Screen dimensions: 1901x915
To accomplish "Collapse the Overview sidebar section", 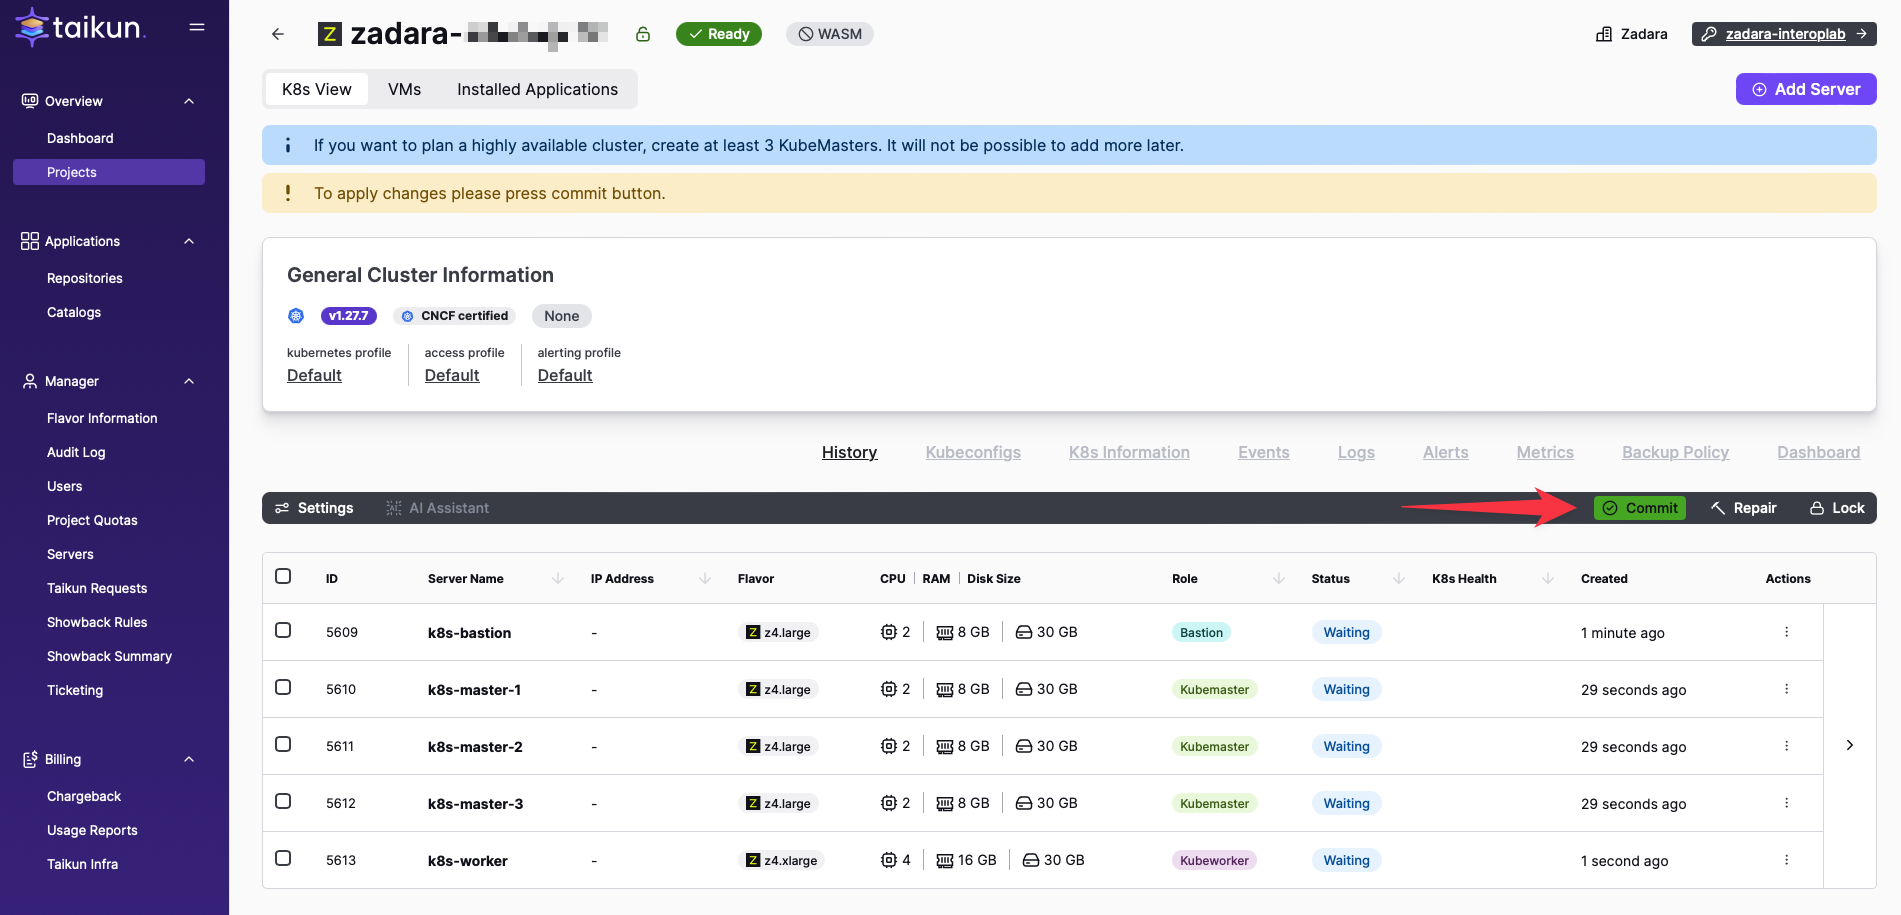I will click(188, 101).
